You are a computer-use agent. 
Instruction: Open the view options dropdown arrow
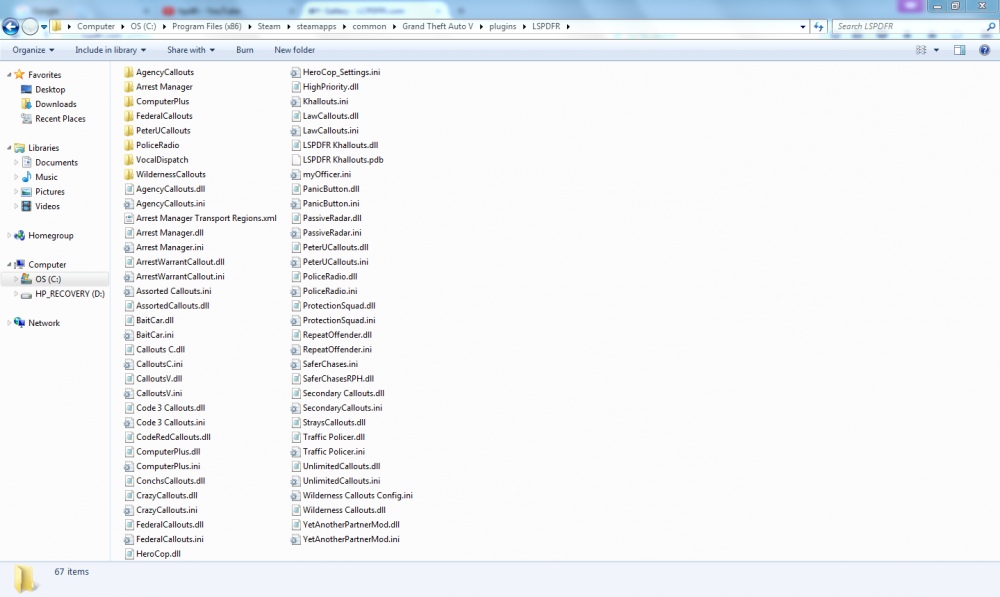(x=936, y=50)
